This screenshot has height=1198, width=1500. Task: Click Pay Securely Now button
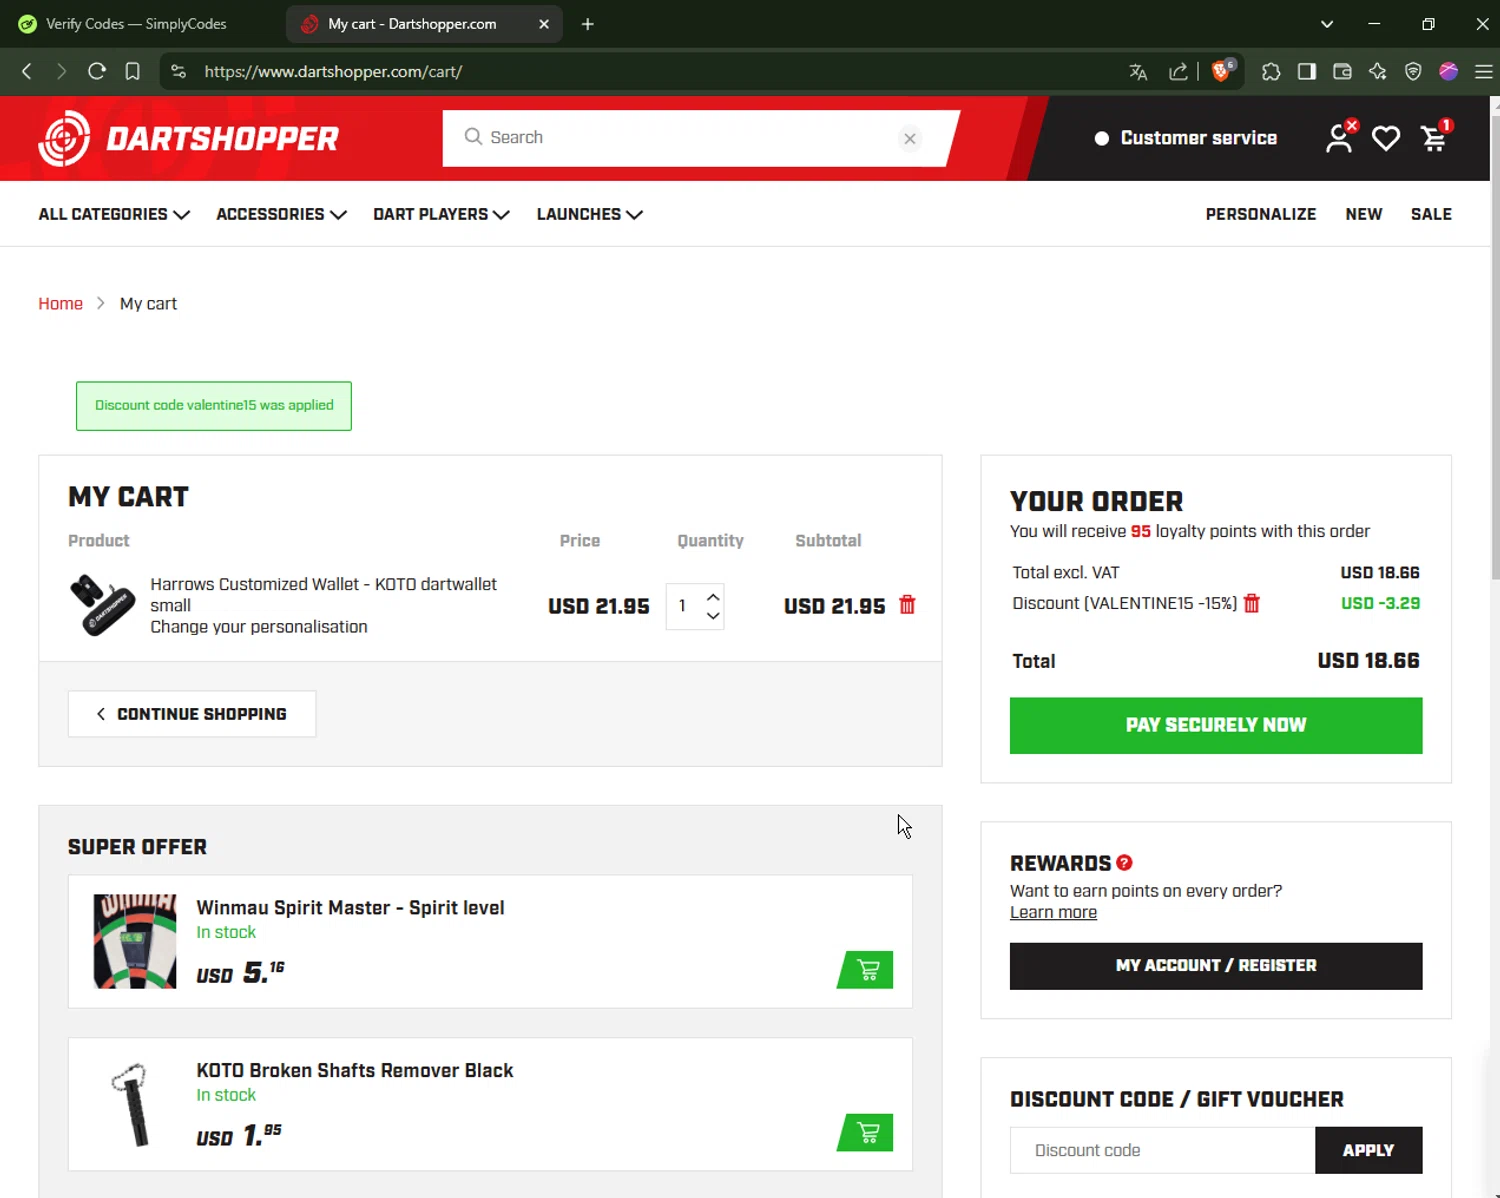pyautogui.click(x=1215, y=725)
